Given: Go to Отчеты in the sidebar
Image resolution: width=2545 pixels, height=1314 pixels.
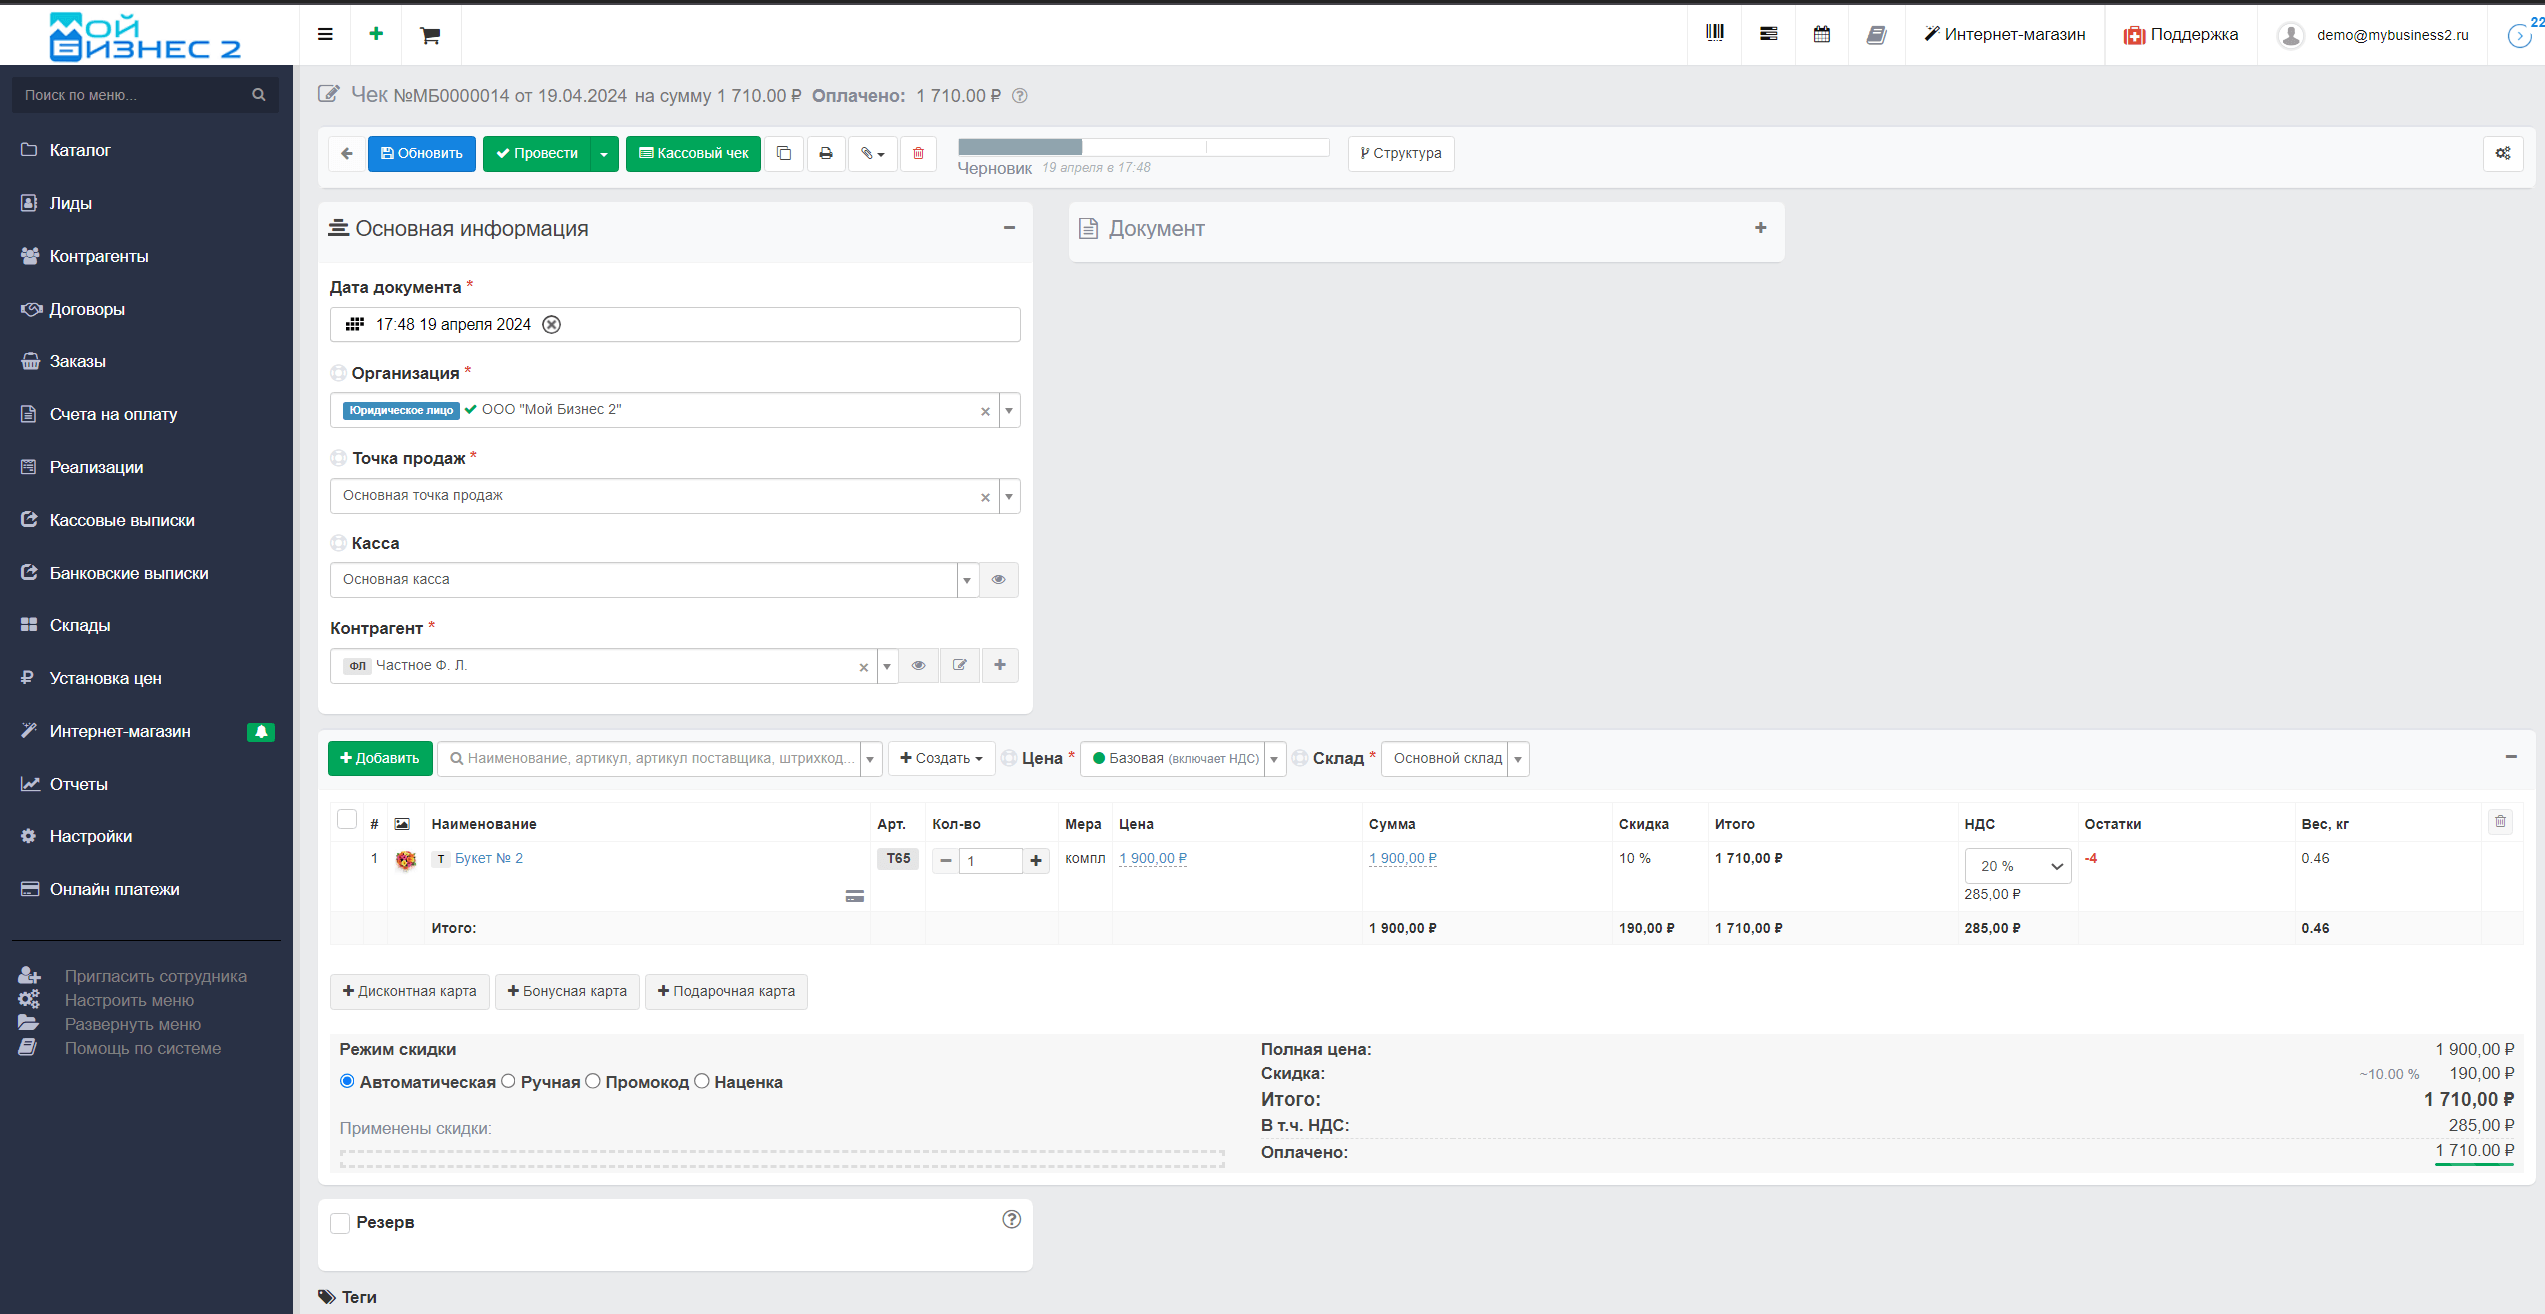Looking at the screenshot, I should click(78, 784).
